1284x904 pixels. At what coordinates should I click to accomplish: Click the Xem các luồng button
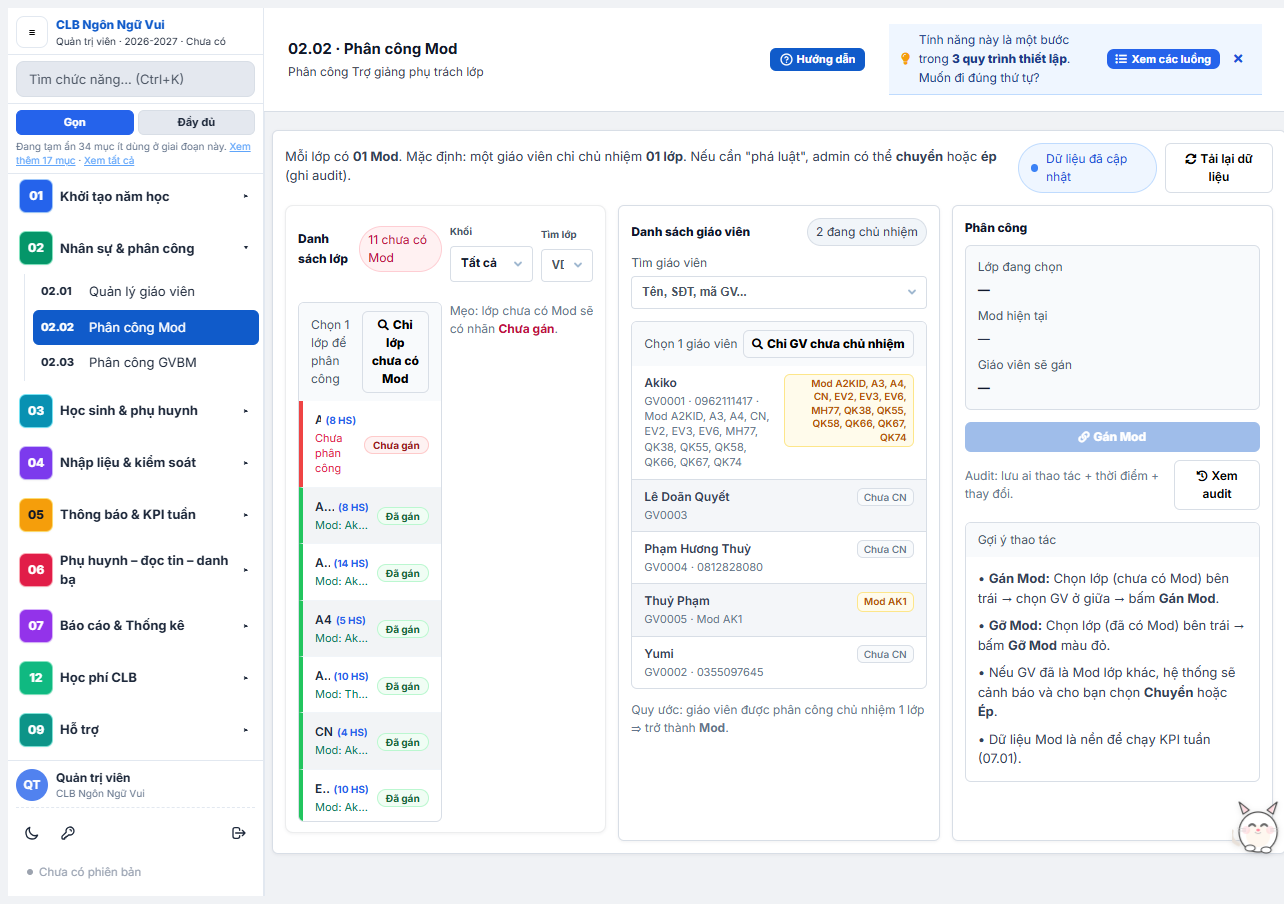tap(1163, 59)
